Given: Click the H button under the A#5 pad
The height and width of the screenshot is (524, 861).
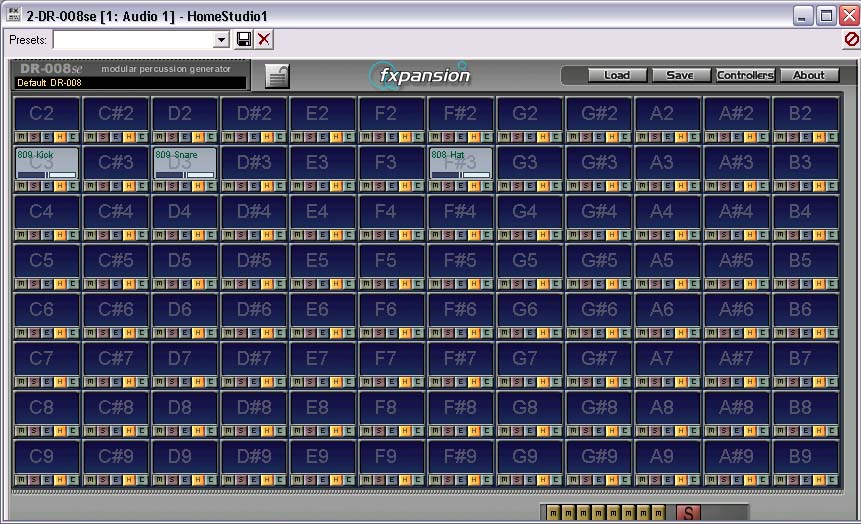Looking at the screenshot, I should (x=751, y=284).
